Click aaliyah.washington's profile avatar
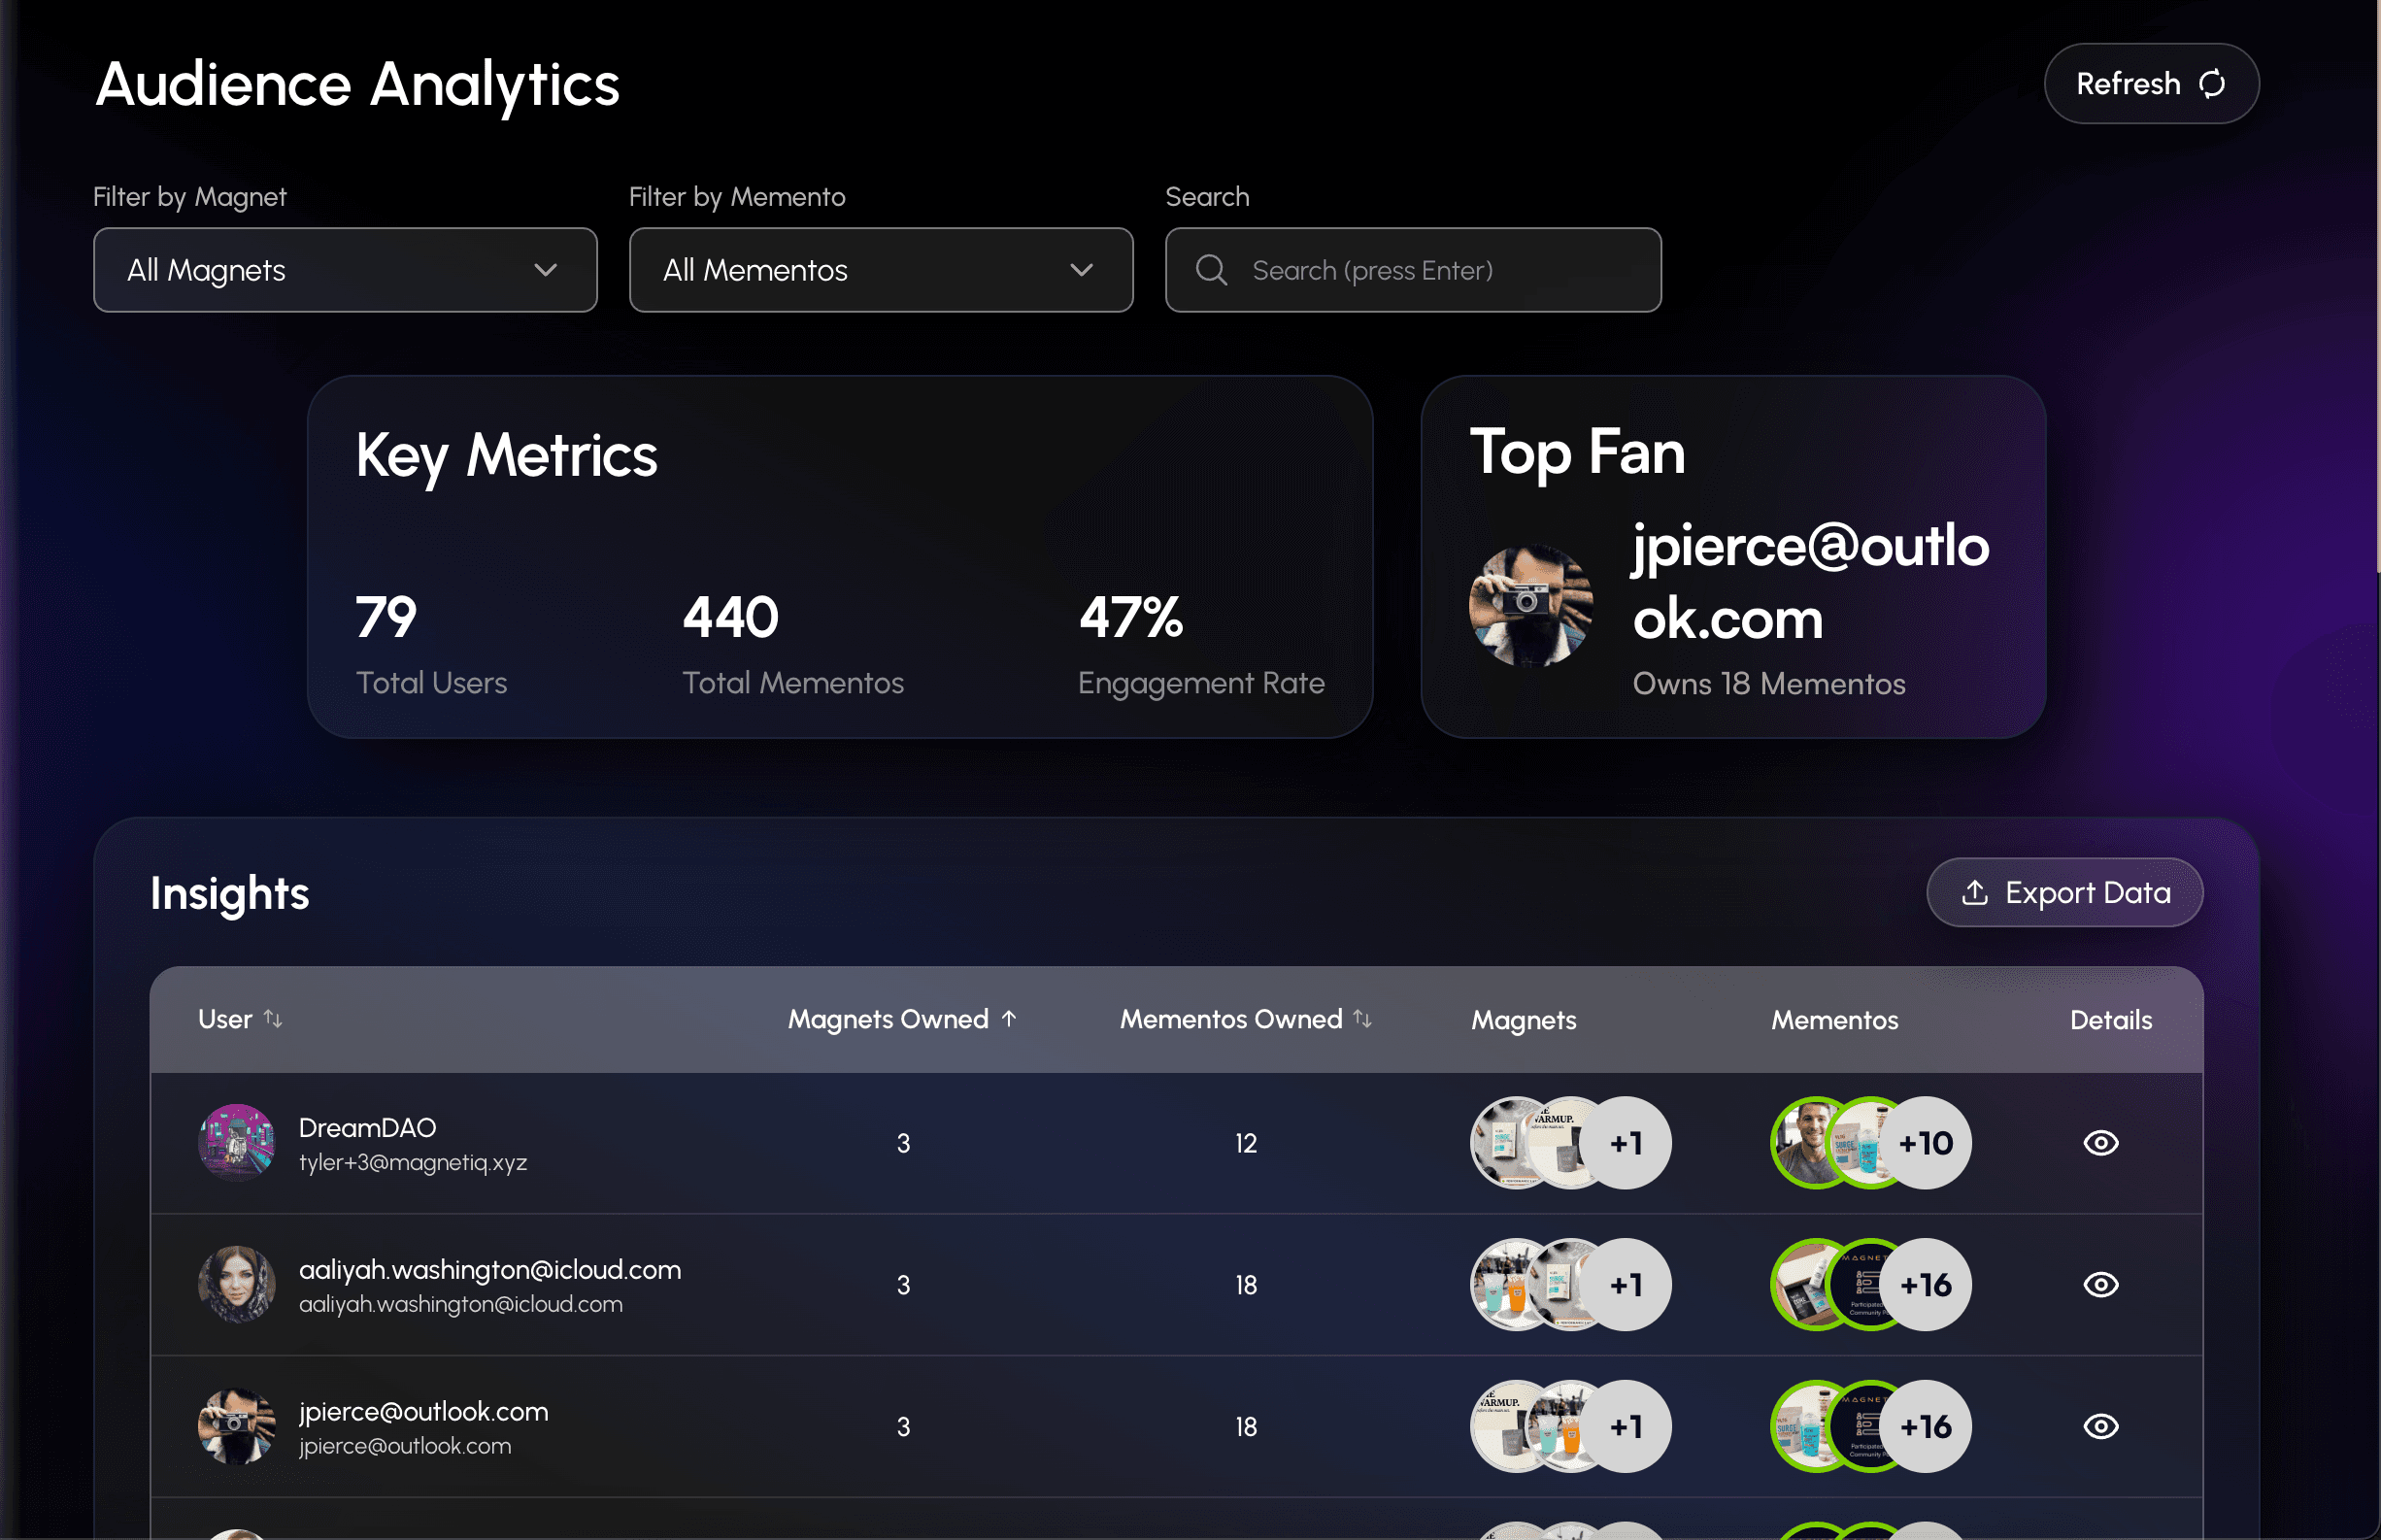Viewport: 2381px width, 1540px height. [237, 1285]
